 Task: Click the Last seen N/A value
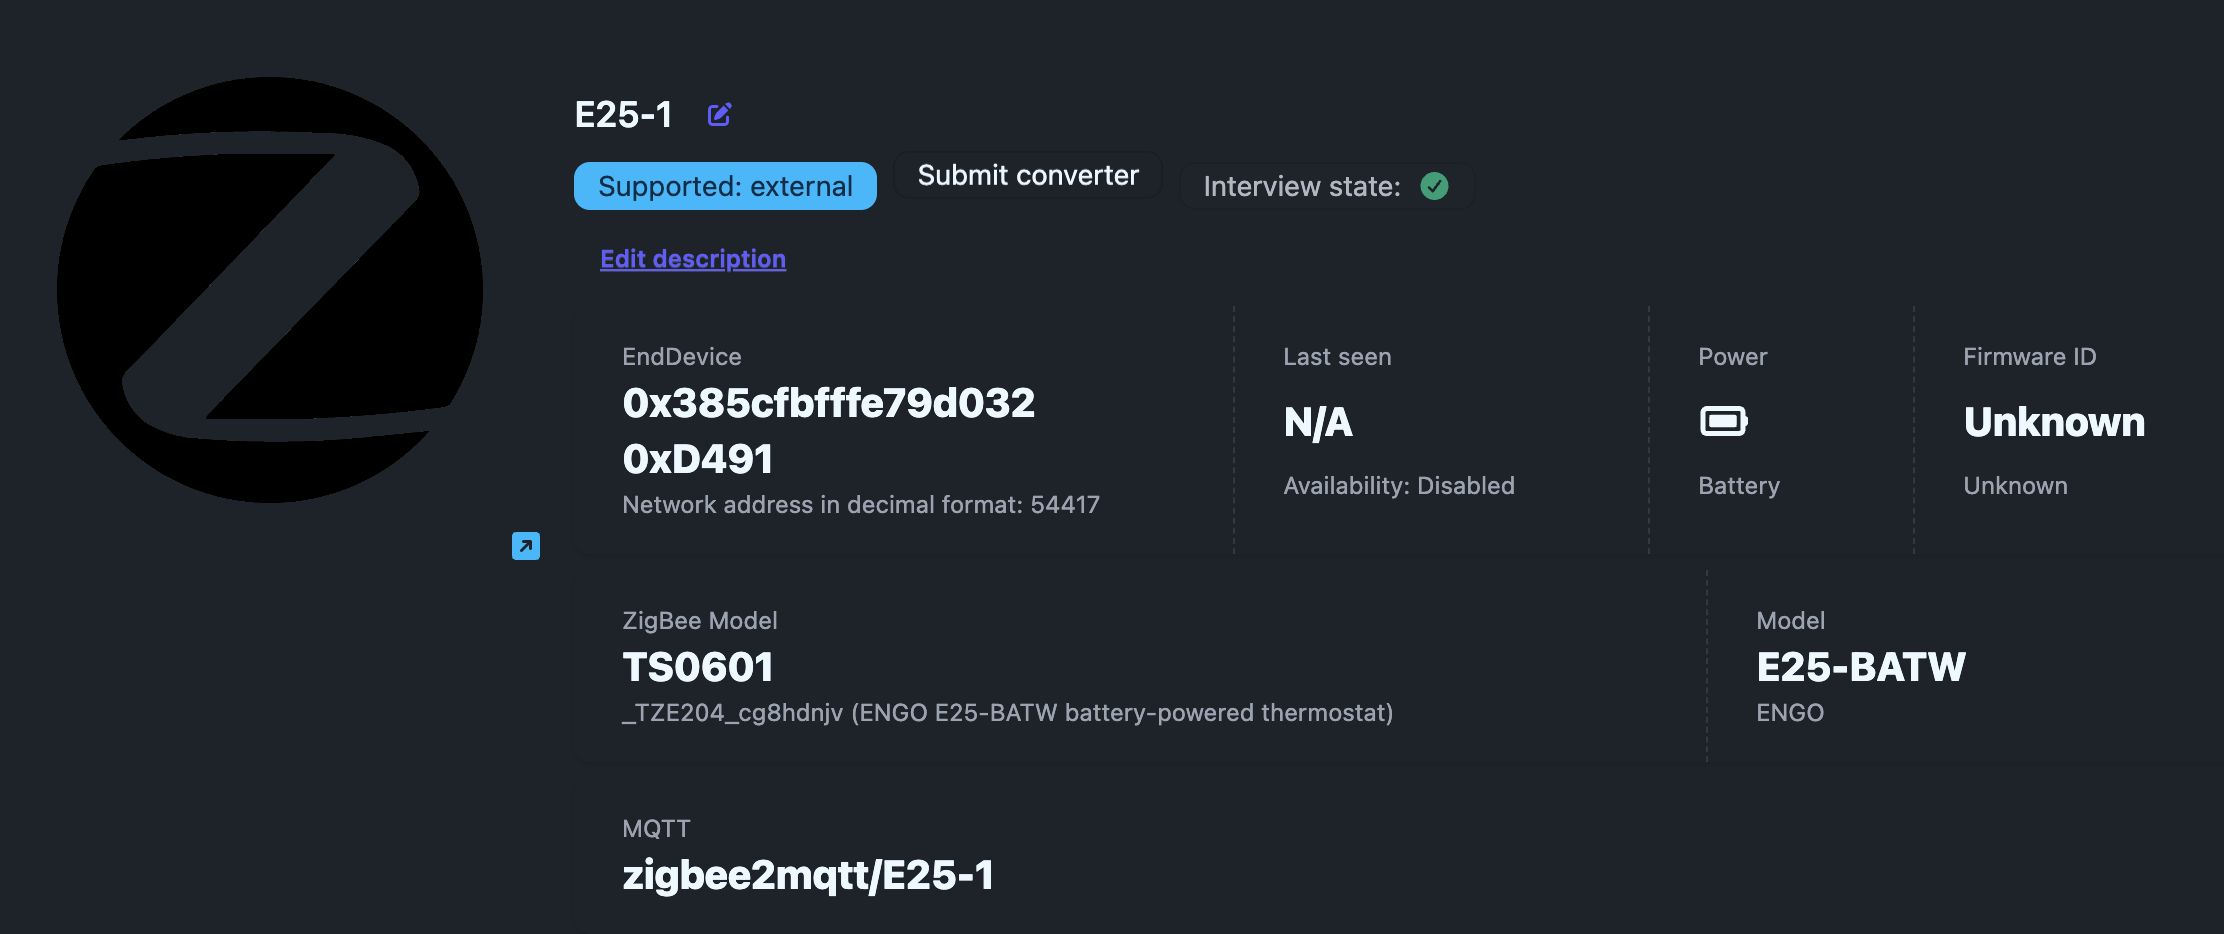pos(1317,422)
